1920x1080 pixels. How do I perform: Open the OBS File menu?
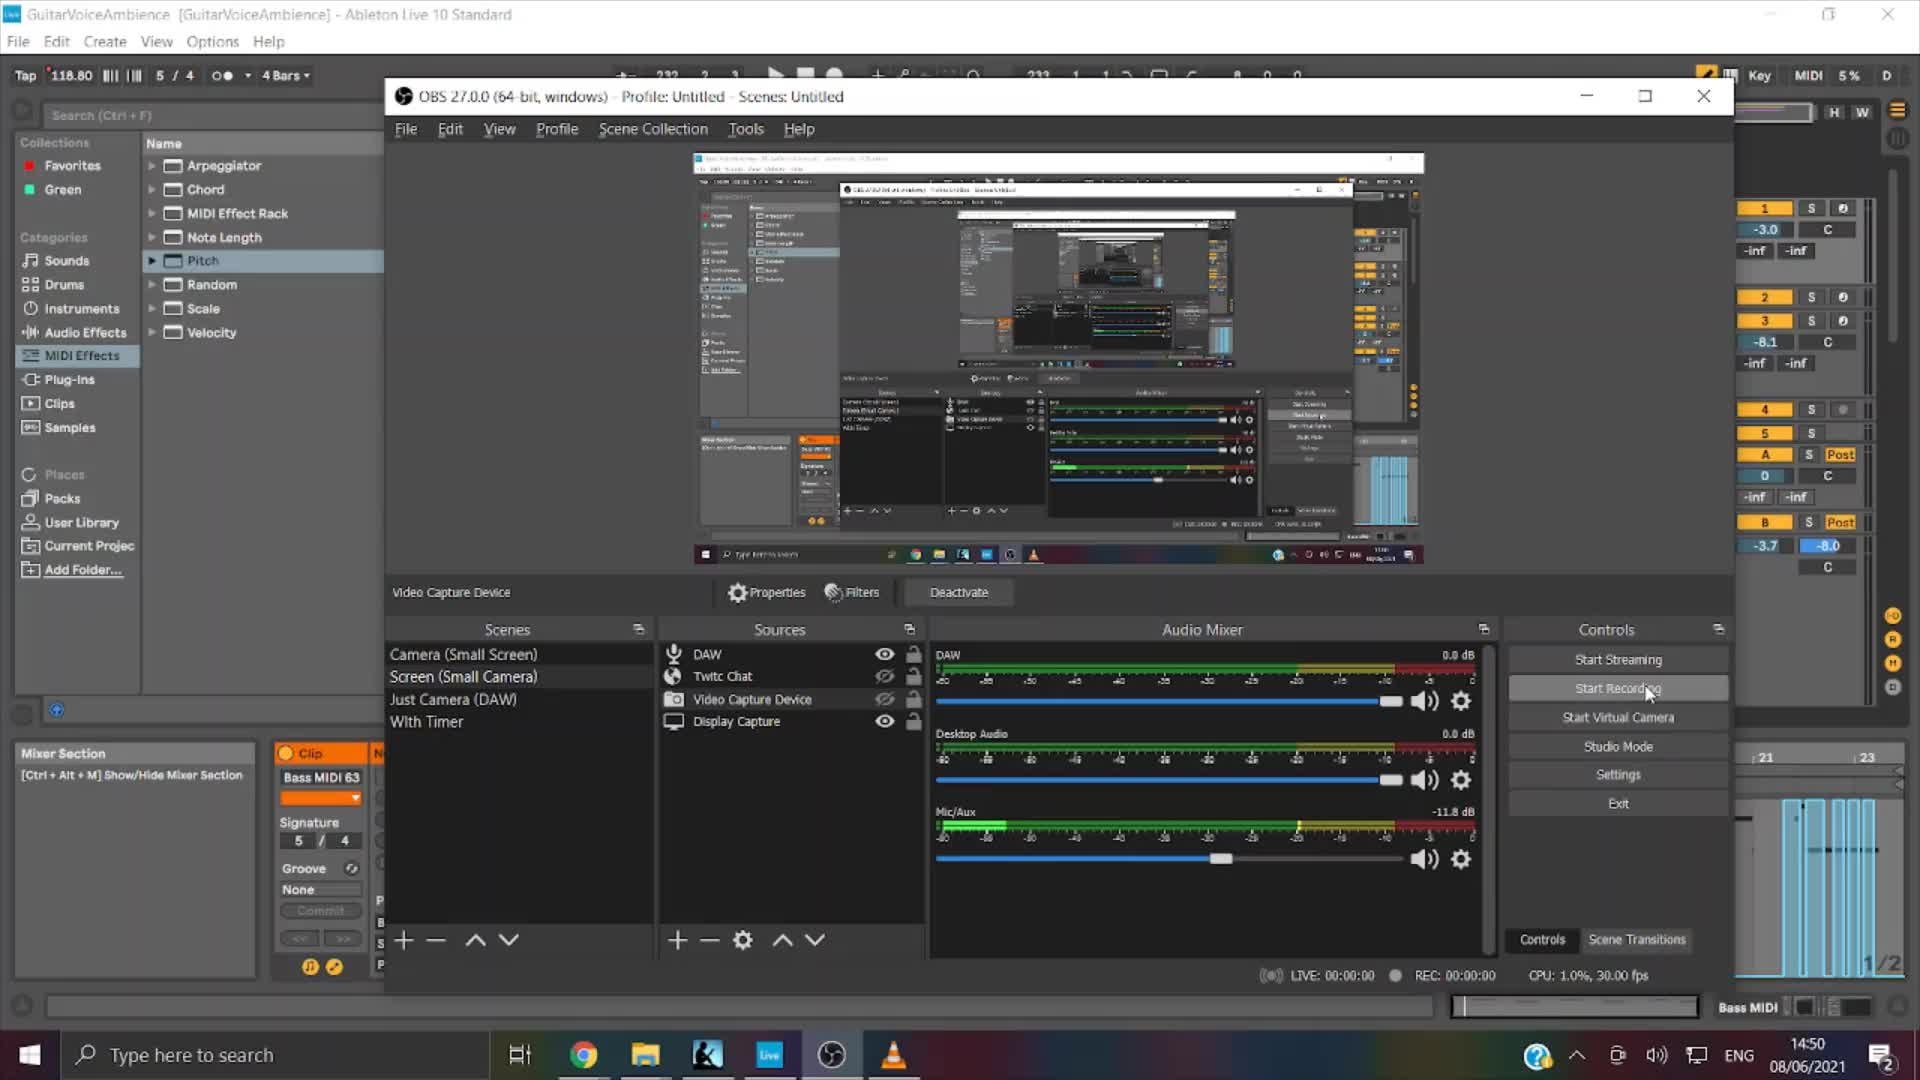[x=406, y=129]
